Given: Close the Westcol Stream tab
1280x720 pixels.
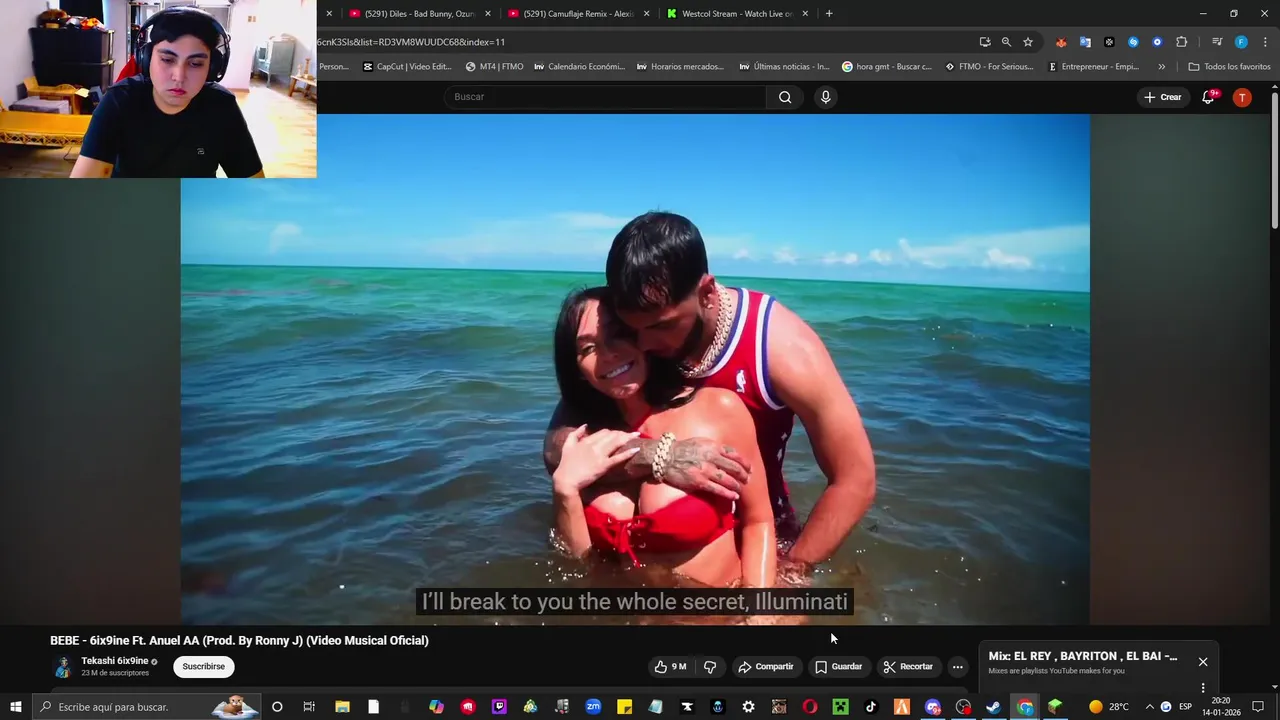Looking at the screenshot, I should 805,14.
